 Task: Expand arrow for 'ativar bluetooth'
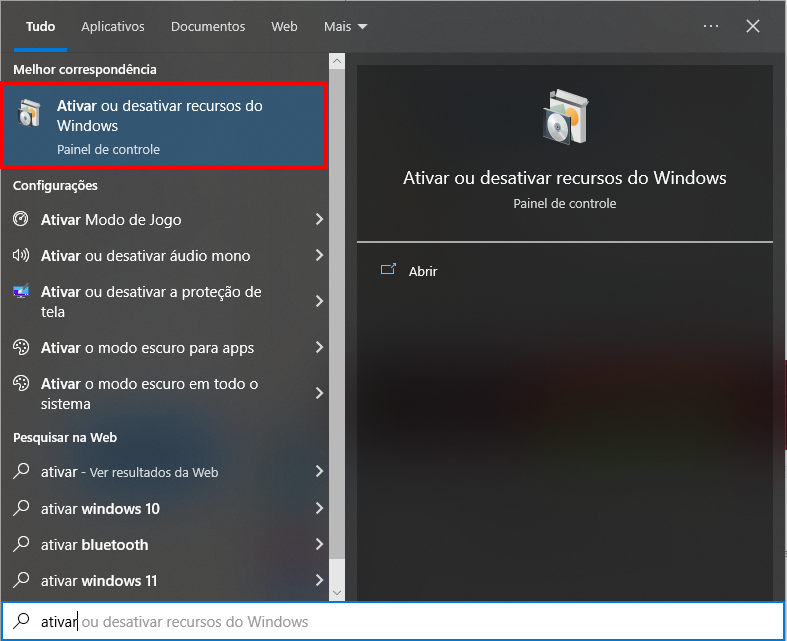(x=319, y=544)
